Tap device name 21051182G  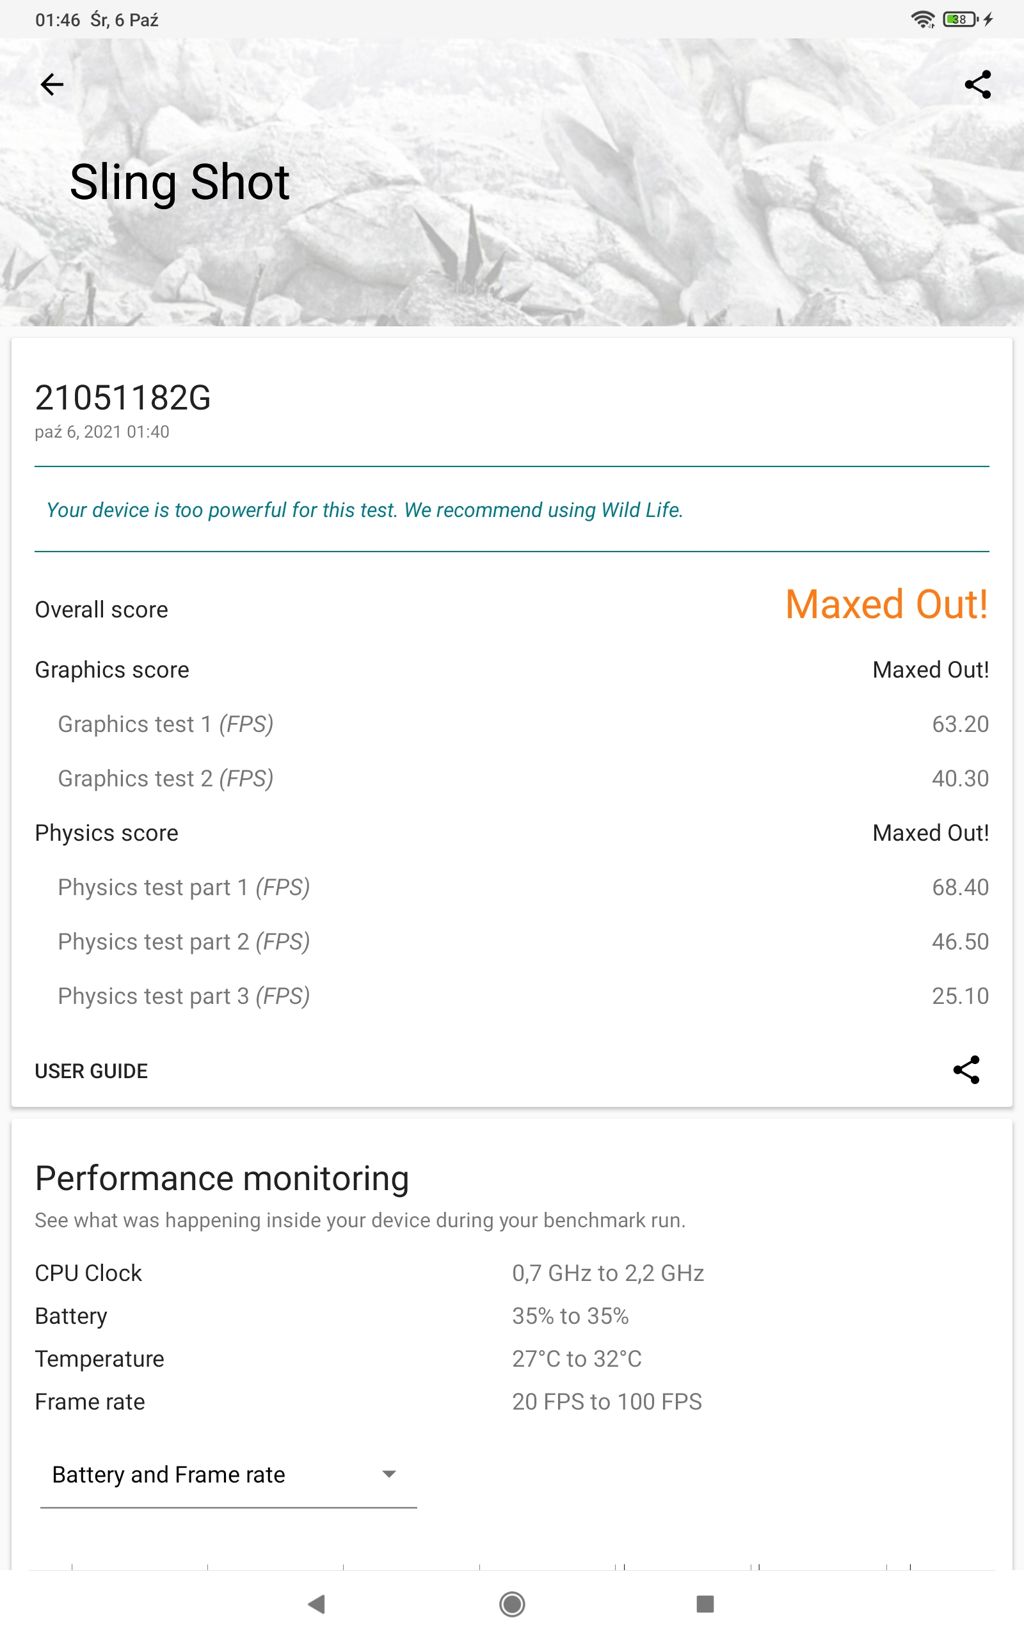(x=123, y=398)
